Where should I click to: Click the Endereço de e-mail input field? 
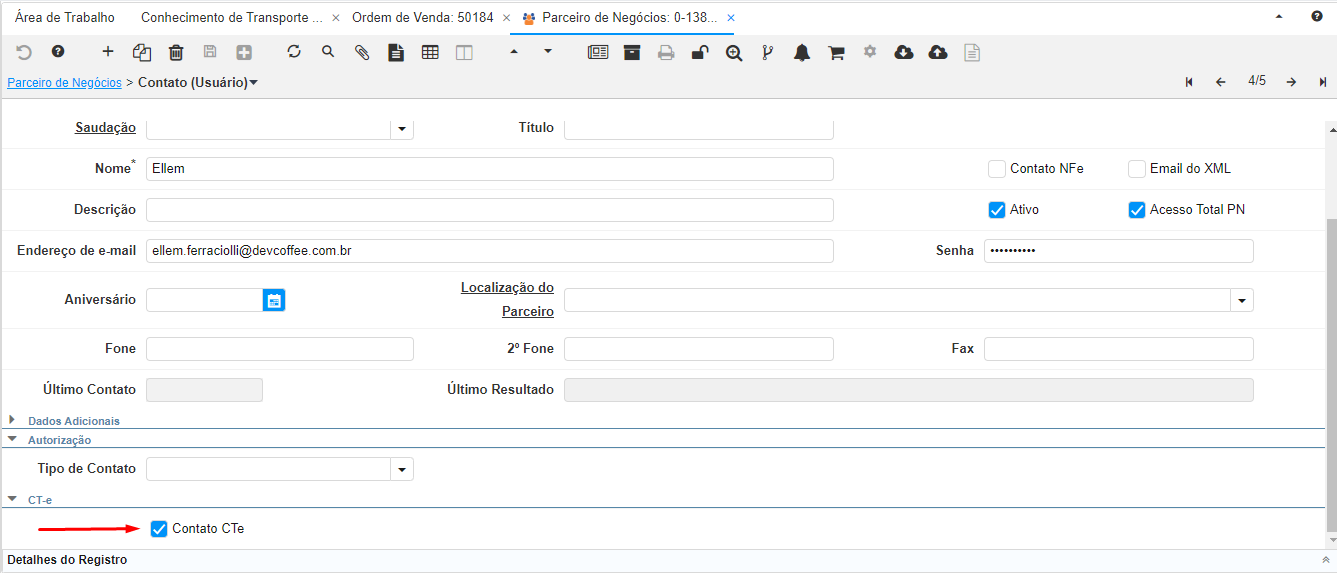coord(489,251)
